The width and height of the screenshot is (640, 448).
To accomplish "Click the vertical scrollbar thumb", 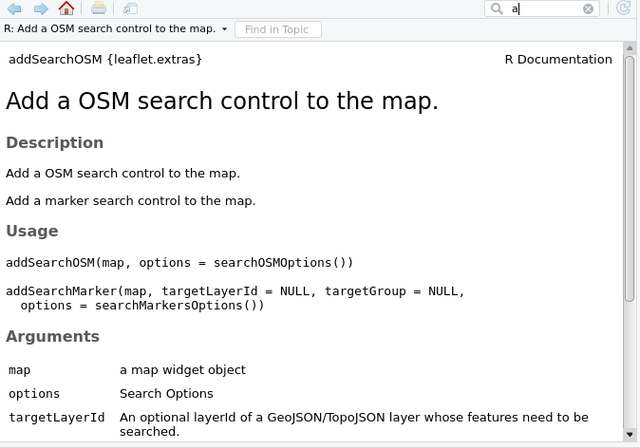I will pos(629,179).
